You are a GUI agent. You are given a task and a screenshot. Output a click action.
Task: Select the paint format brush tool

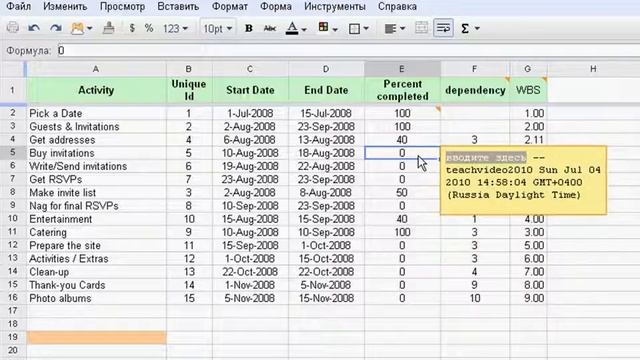pyautogui.click(x=109, y=28)
